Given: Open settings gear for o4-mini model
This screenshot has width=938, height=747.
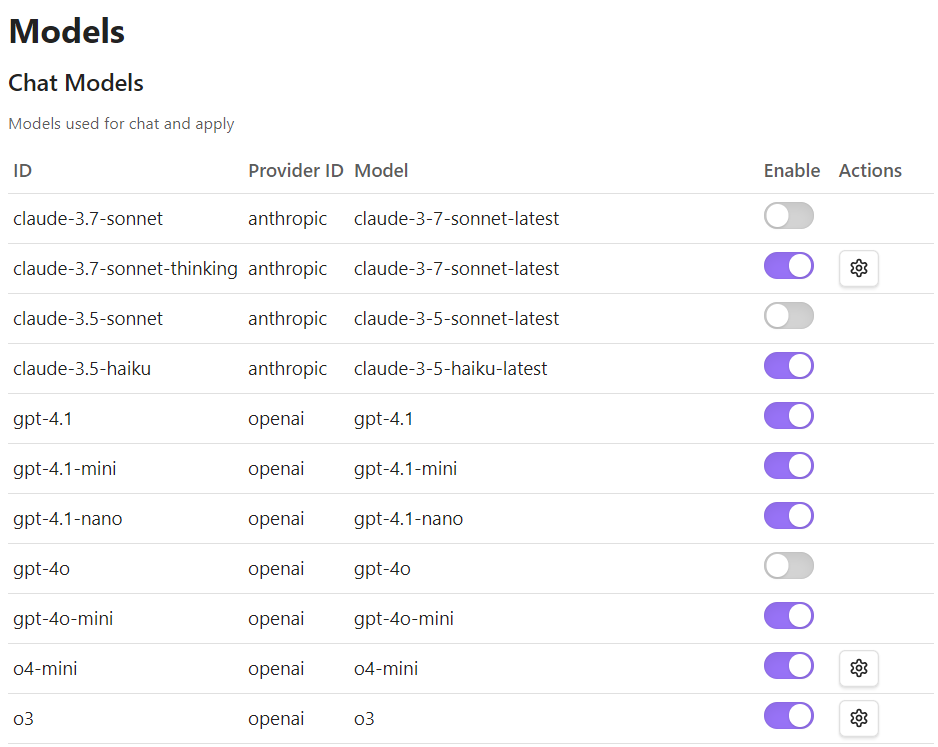Looking at the screenshot, I should coord(858,668).
